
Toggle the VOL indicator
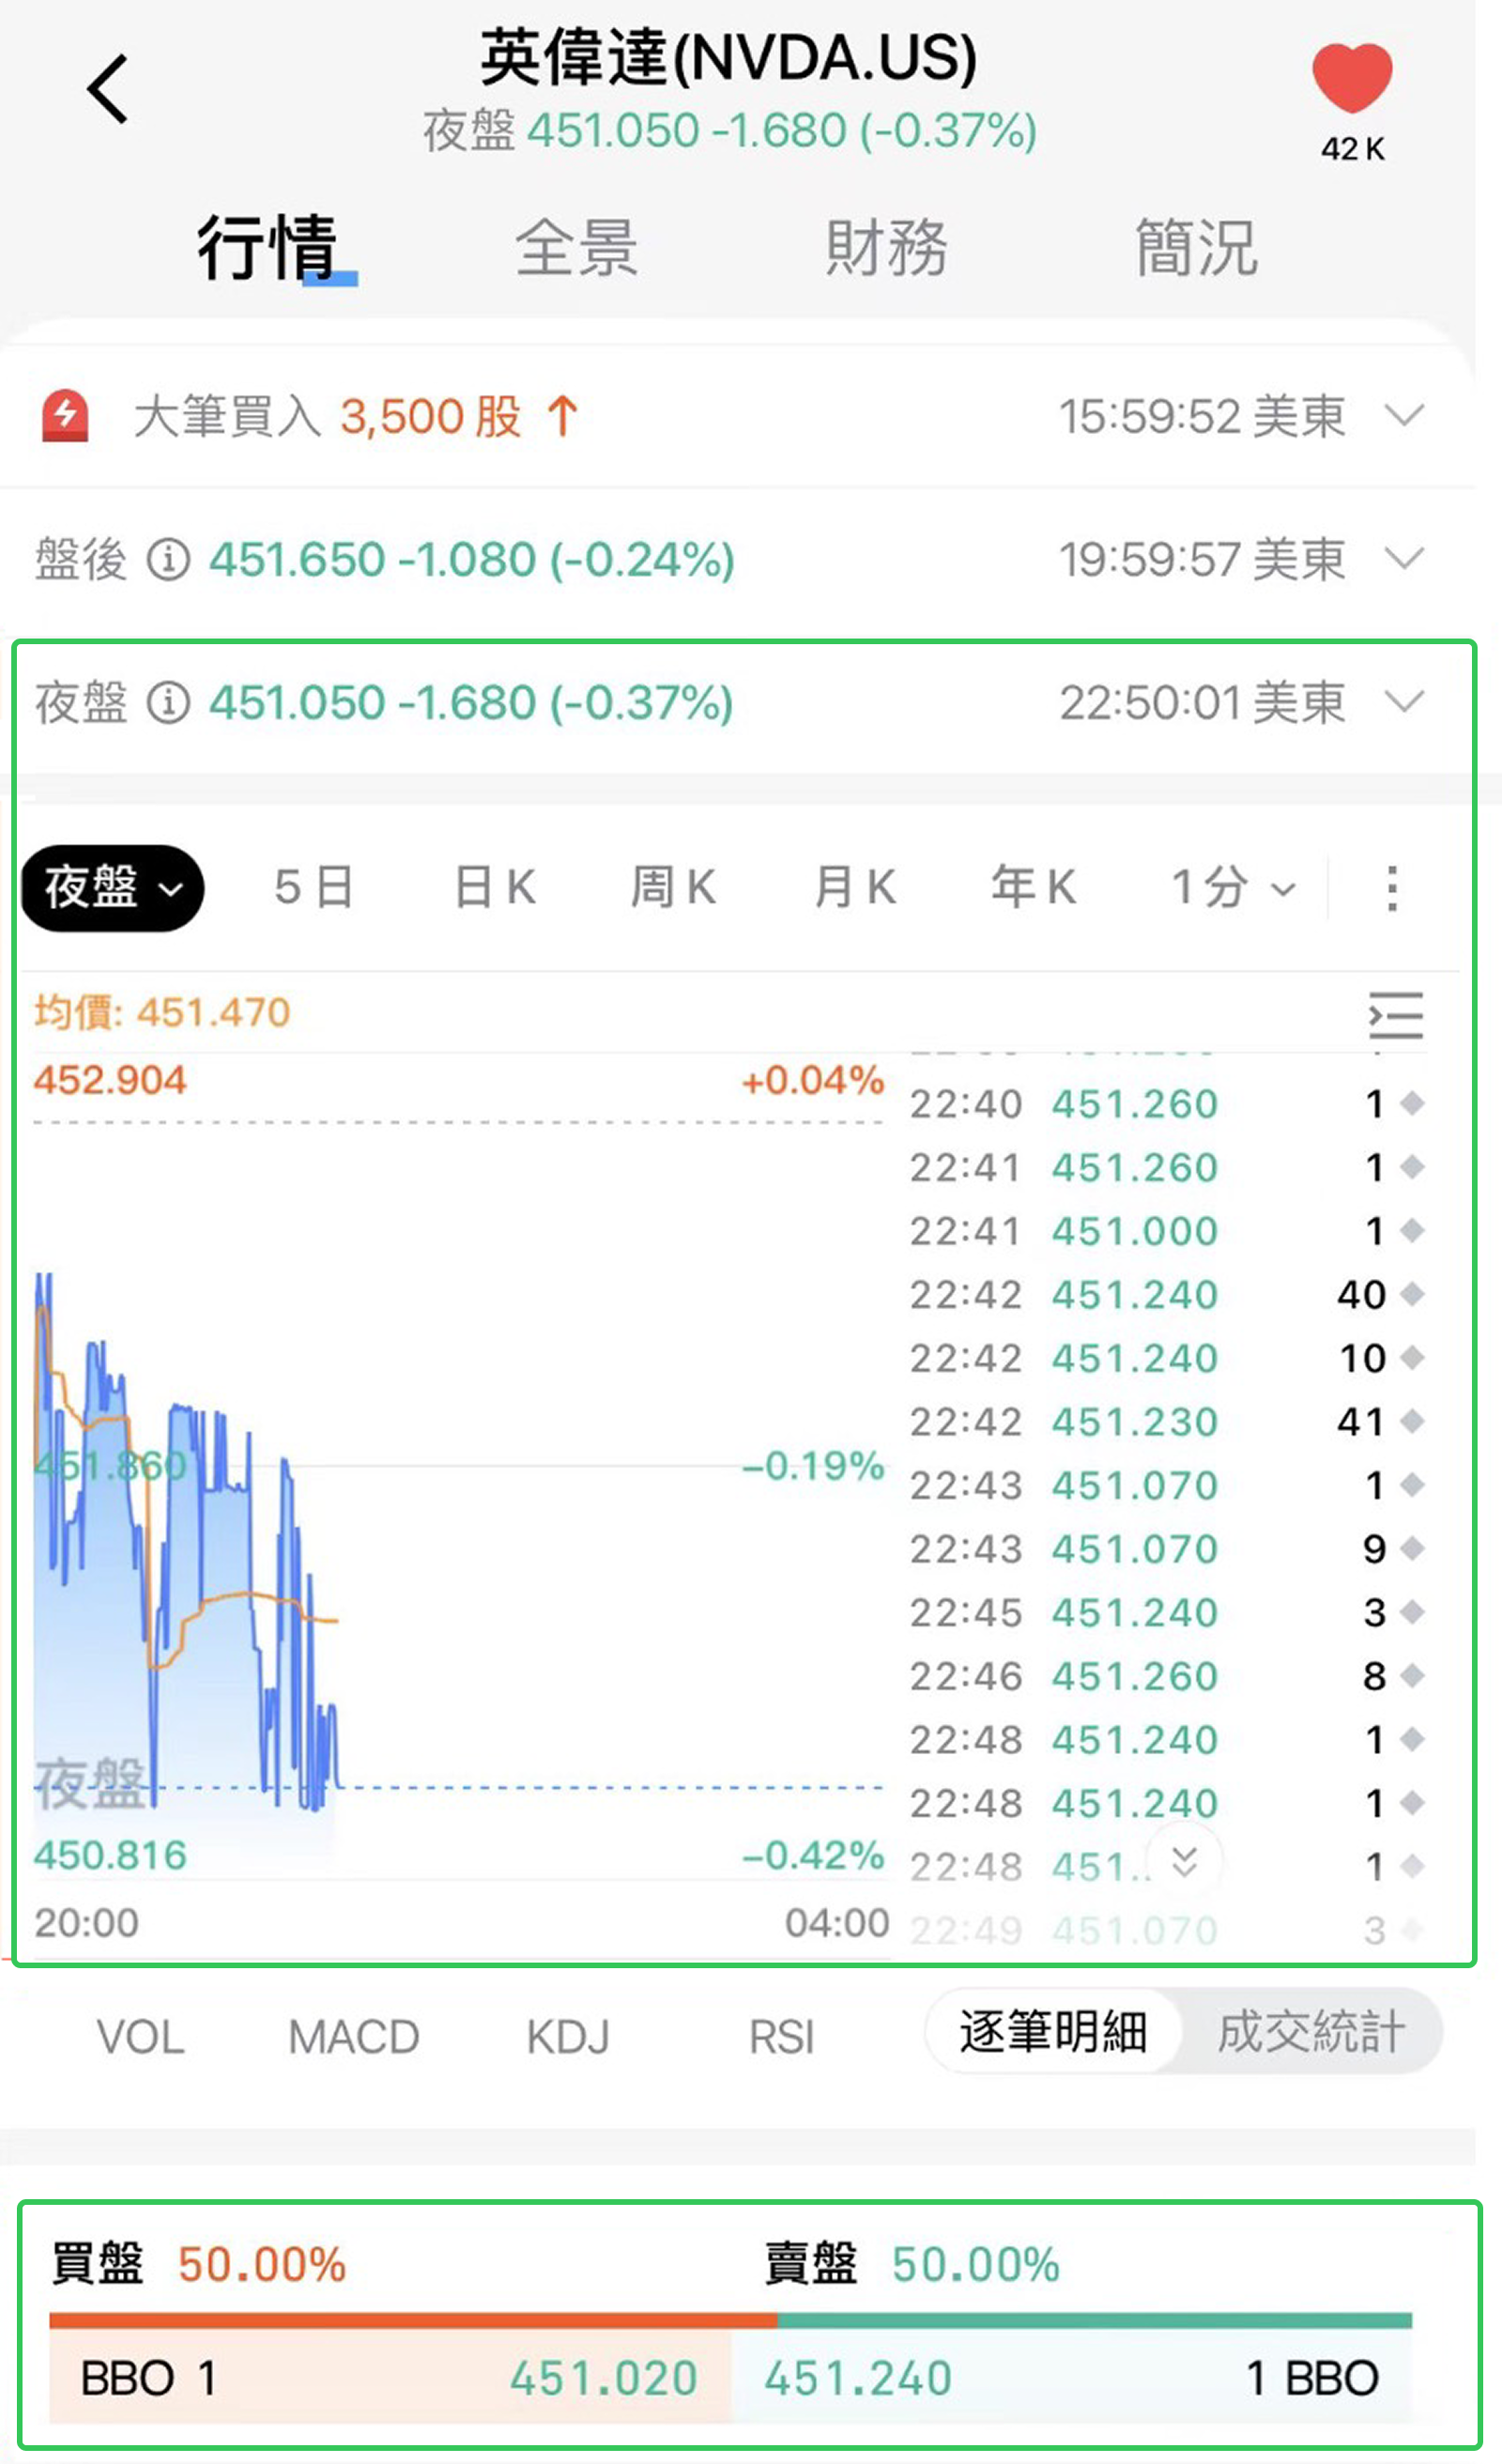tap(140, 2036)
